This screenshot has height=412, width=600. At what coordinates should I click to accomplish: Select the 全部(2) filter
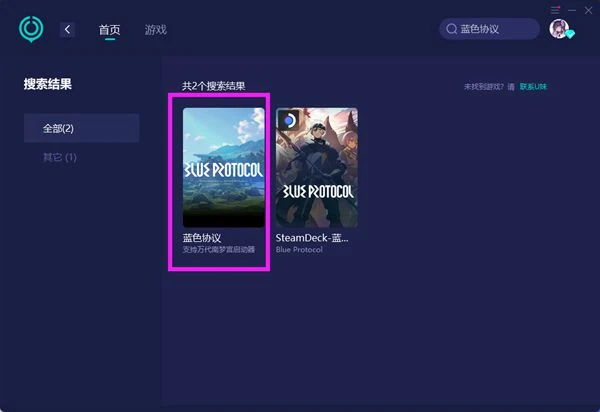point(59,128)
